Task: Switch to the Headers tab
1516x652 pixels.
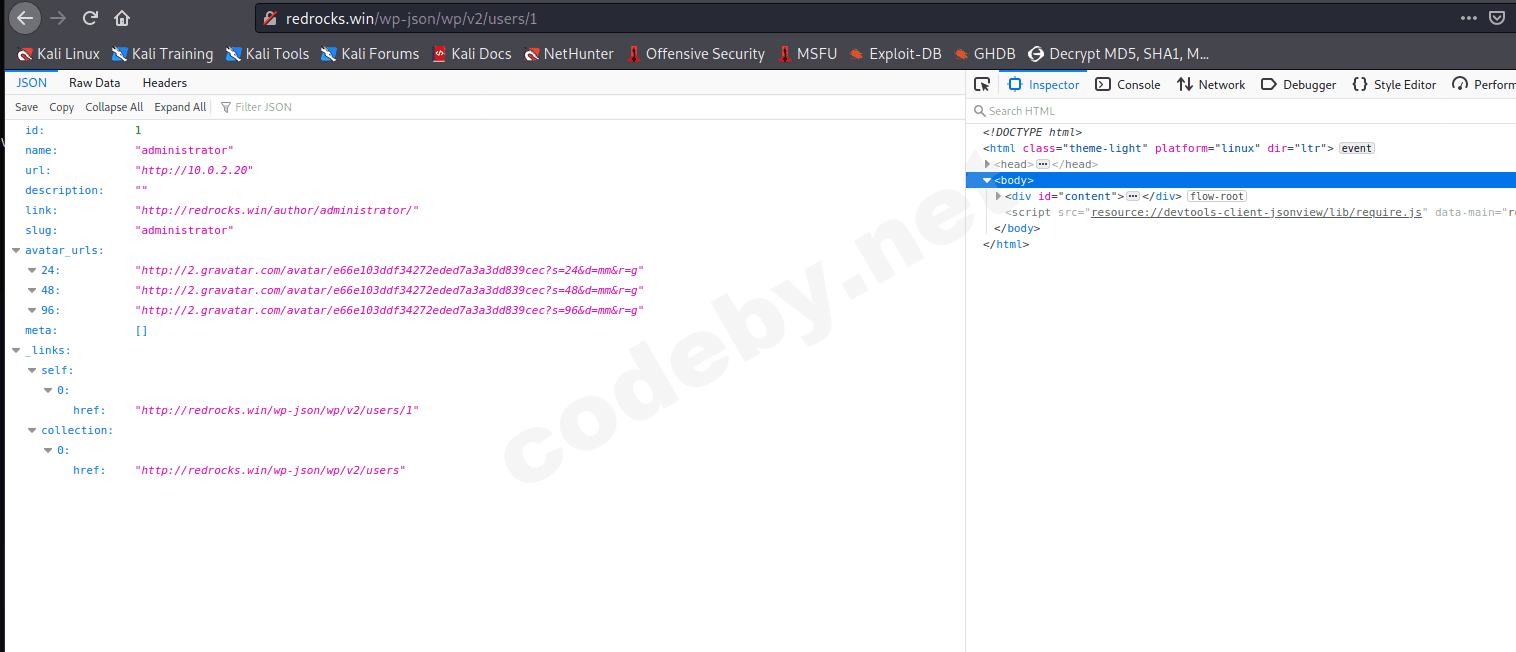Action: [x=165, y=83]
